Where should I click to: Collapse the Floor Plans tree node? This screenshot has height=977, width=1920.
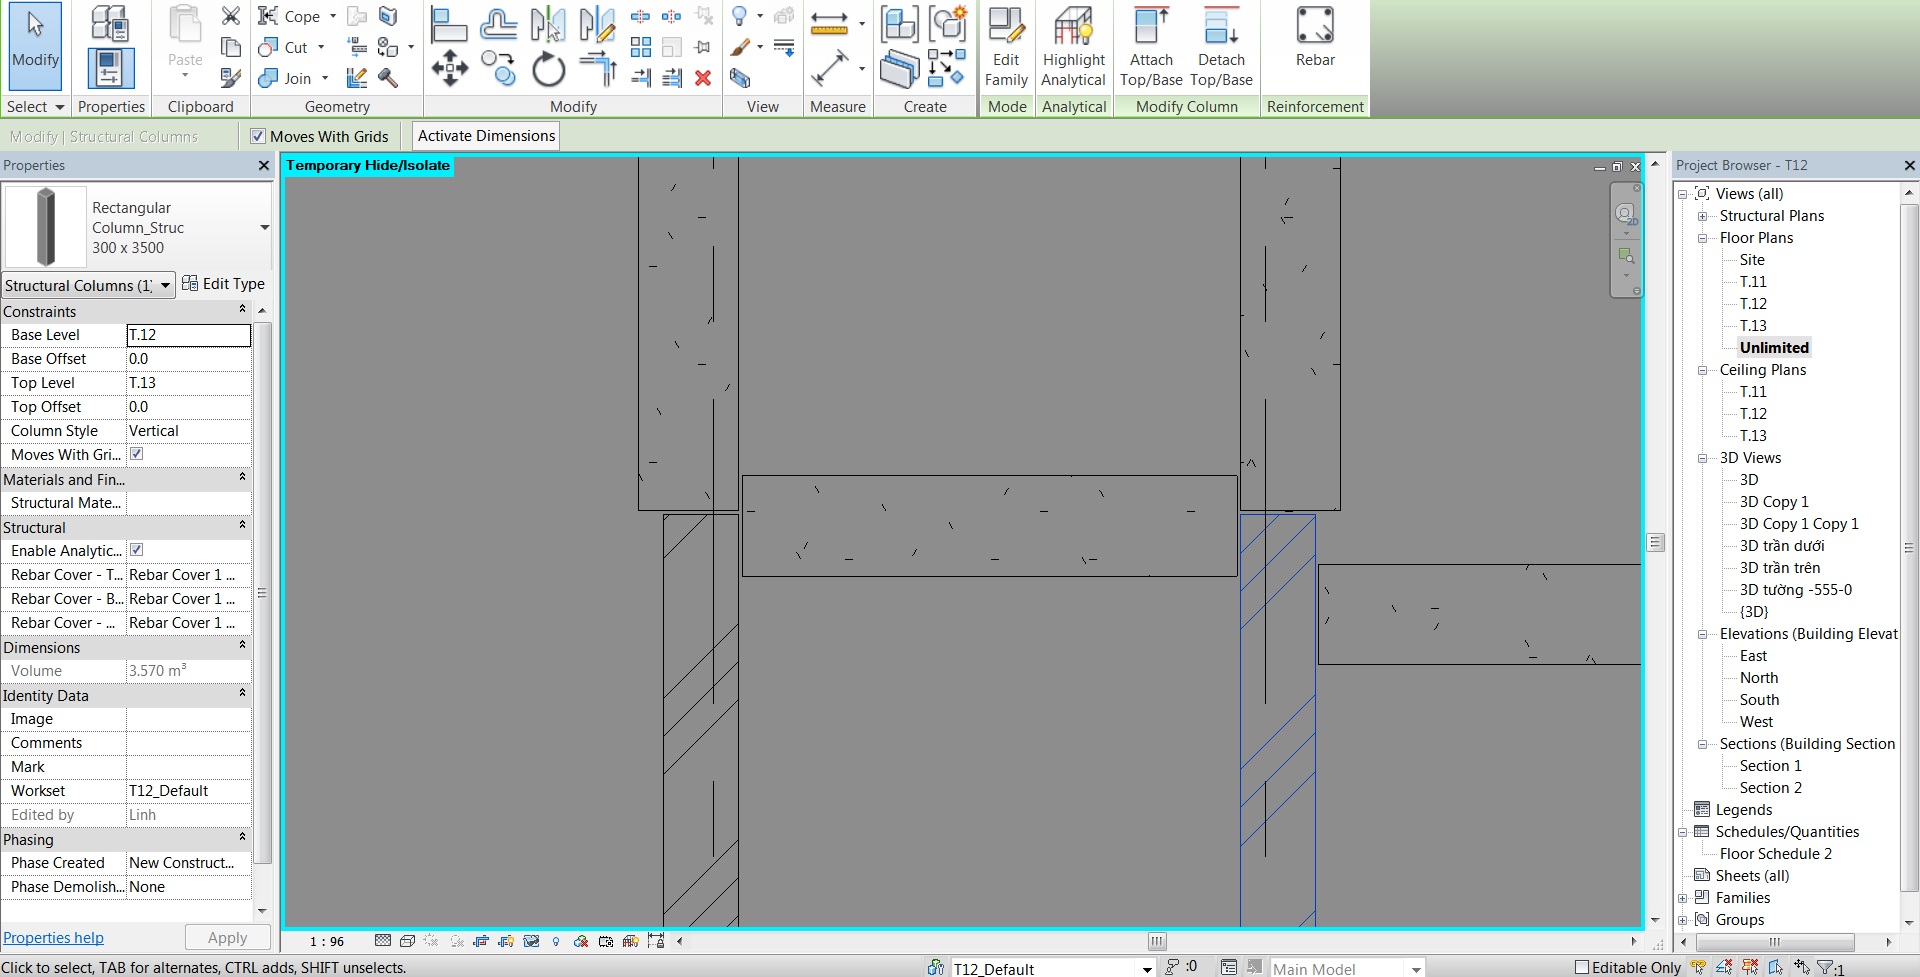coord(1703,238)
